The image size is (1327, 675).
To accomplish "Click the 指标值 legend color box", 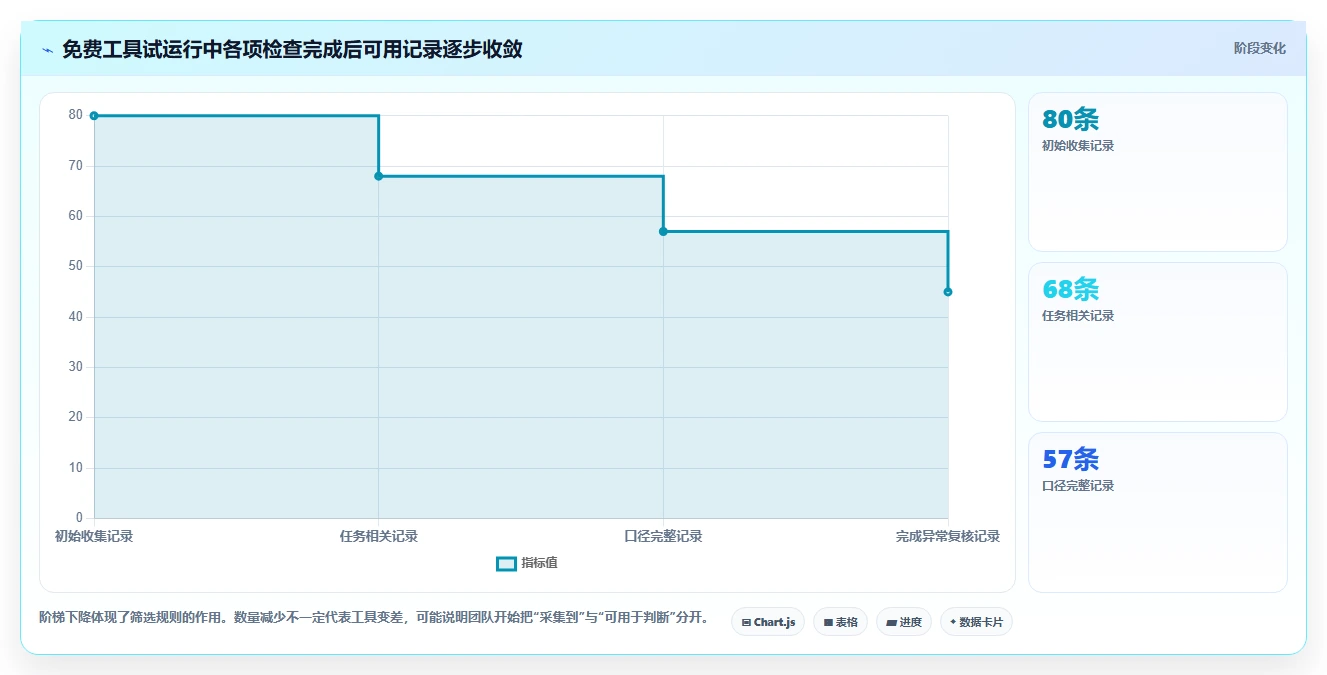I will point(506,563).
